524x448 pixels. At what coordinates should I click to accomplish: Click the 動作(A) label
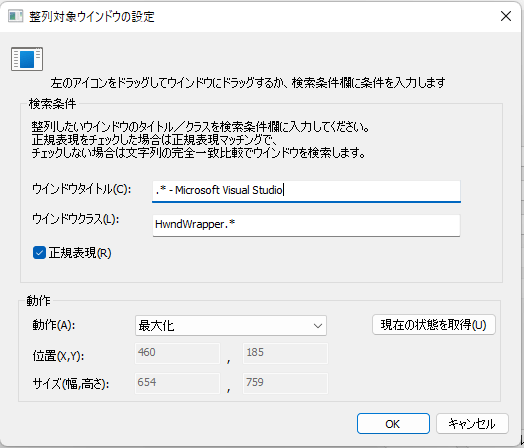[x=54, y=325]
